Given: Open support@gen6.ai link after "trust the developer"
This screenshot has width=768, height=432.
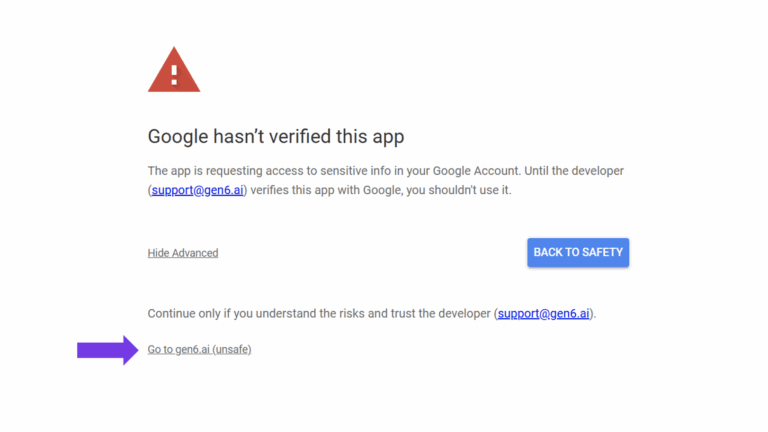Looking at the screenshot, I should (x=543, y=313).
